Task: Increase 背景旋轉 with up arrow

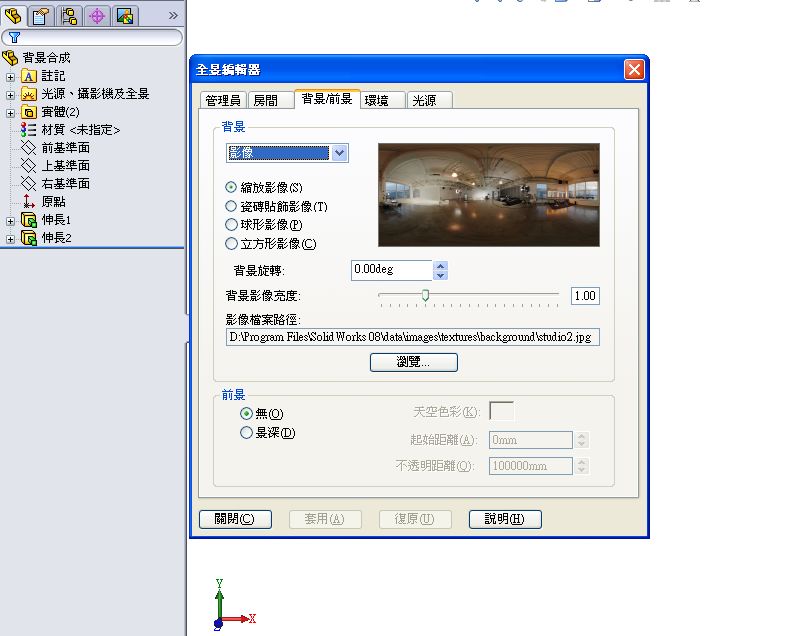Action: 441,266
